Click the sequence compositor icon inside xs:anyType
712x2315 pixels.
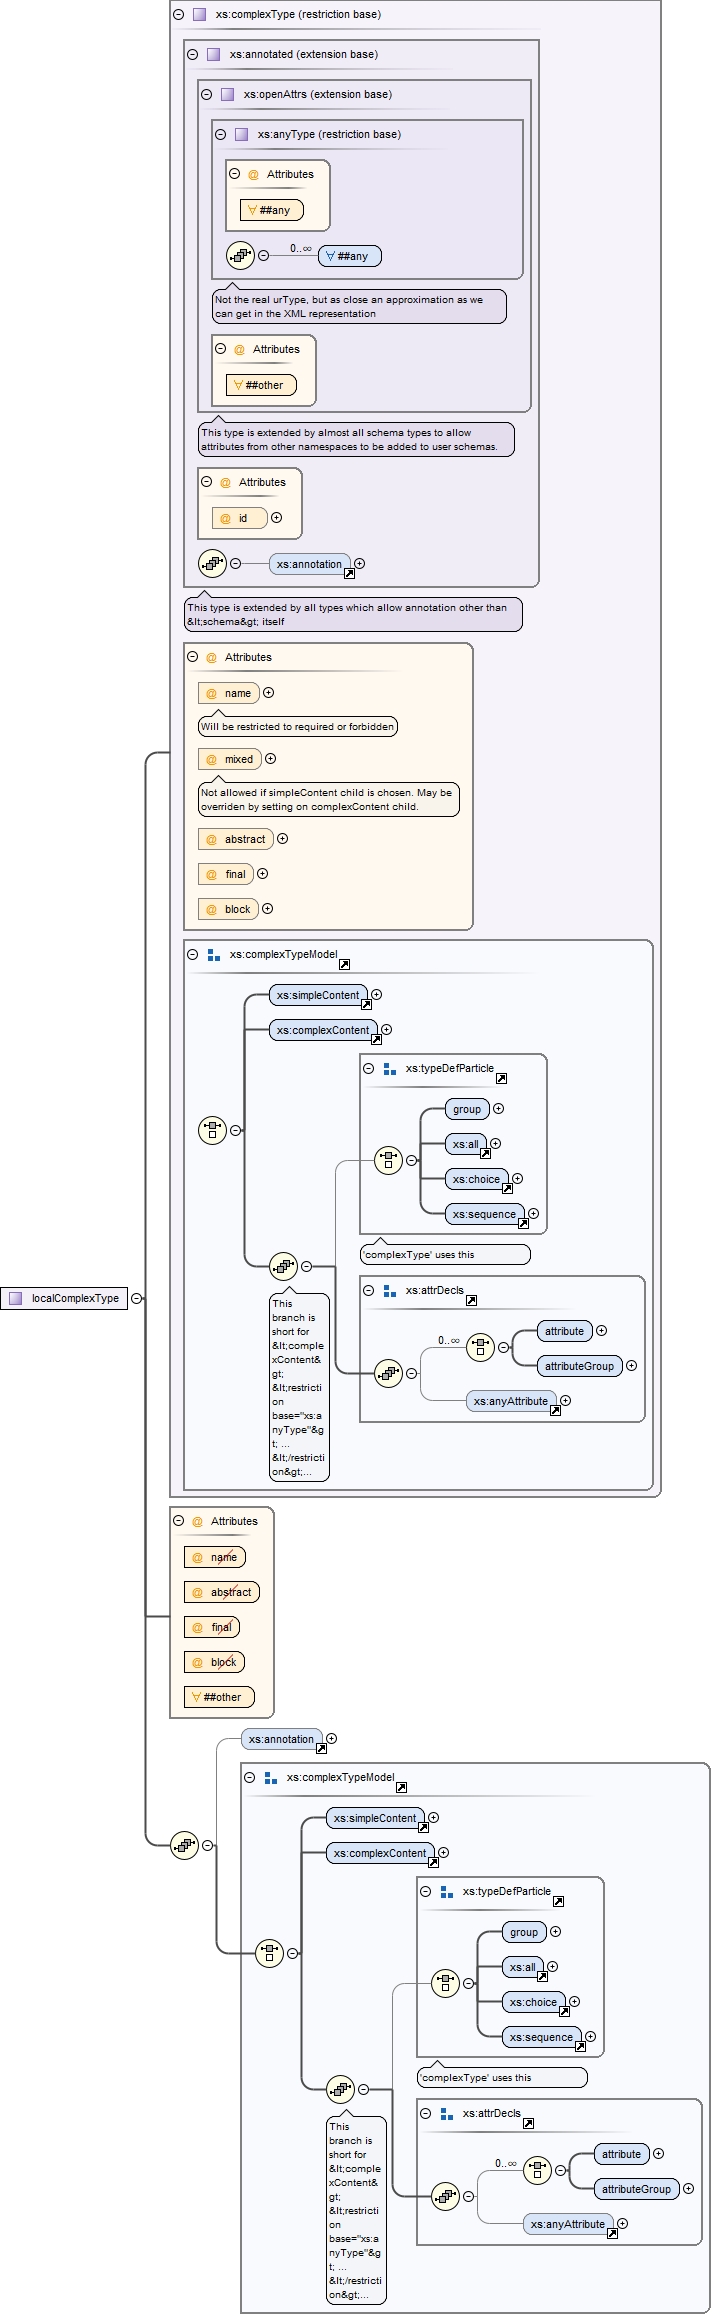click(240, 255)
